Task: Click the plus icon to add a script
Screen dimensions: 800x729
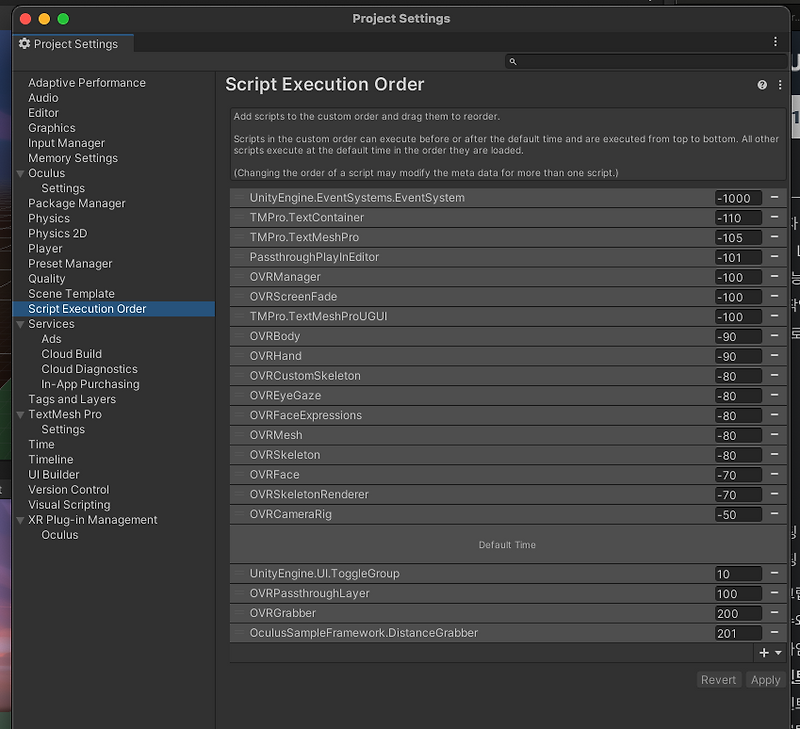Action: click(762, 652)
